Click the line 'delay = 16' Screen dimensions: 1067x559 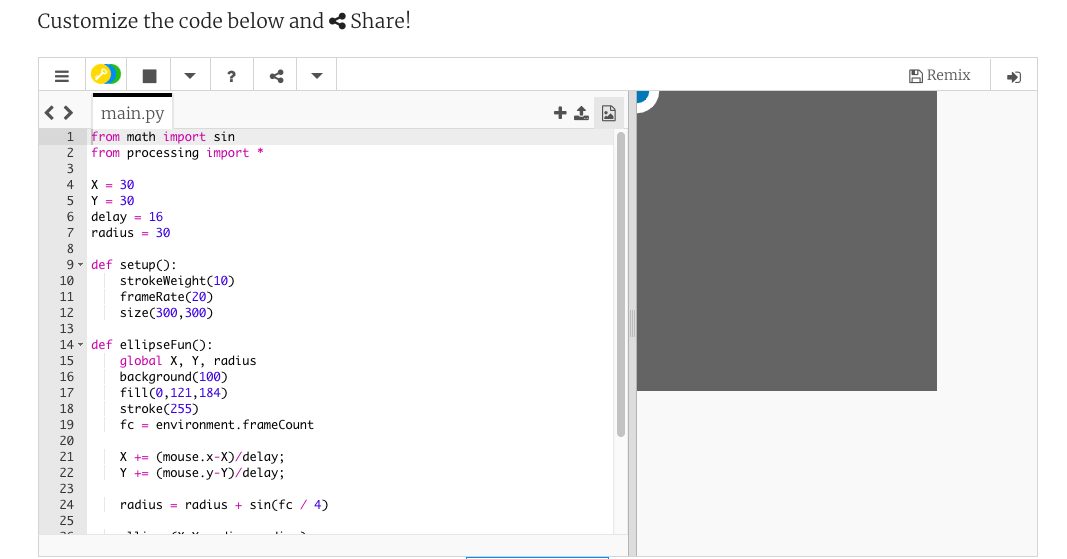[127, 217]
